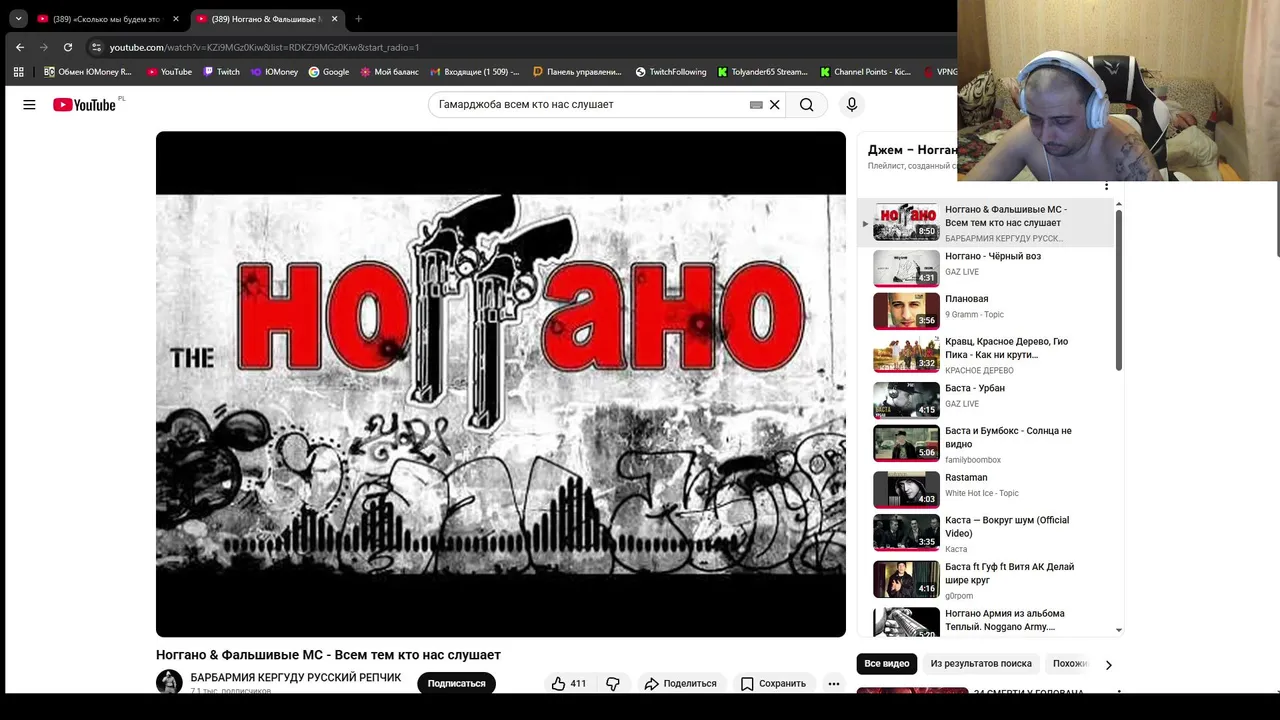Go back in browser history
This screenshot has width=1280, height=720.
[x=20, y=47]
